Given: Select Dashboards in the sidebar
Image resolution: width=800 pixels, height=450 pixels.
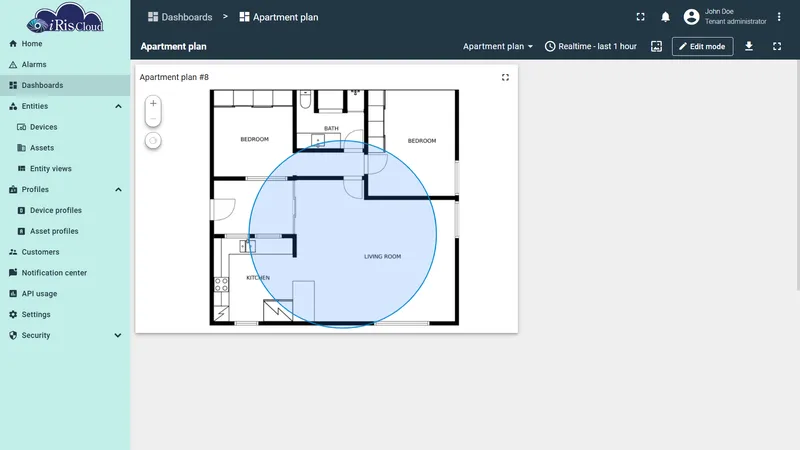Looking at the screenshot, I should tap(65, 85).
